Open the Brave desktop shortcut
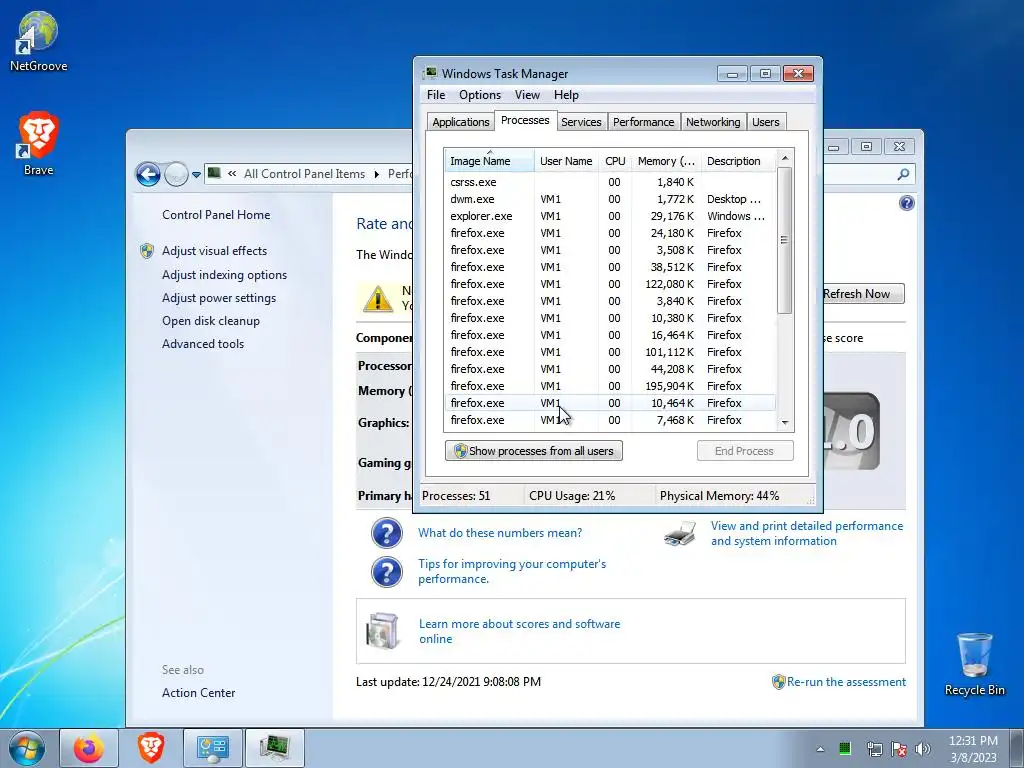Screen dimensions: 1024x768 [x=38, y=144]
